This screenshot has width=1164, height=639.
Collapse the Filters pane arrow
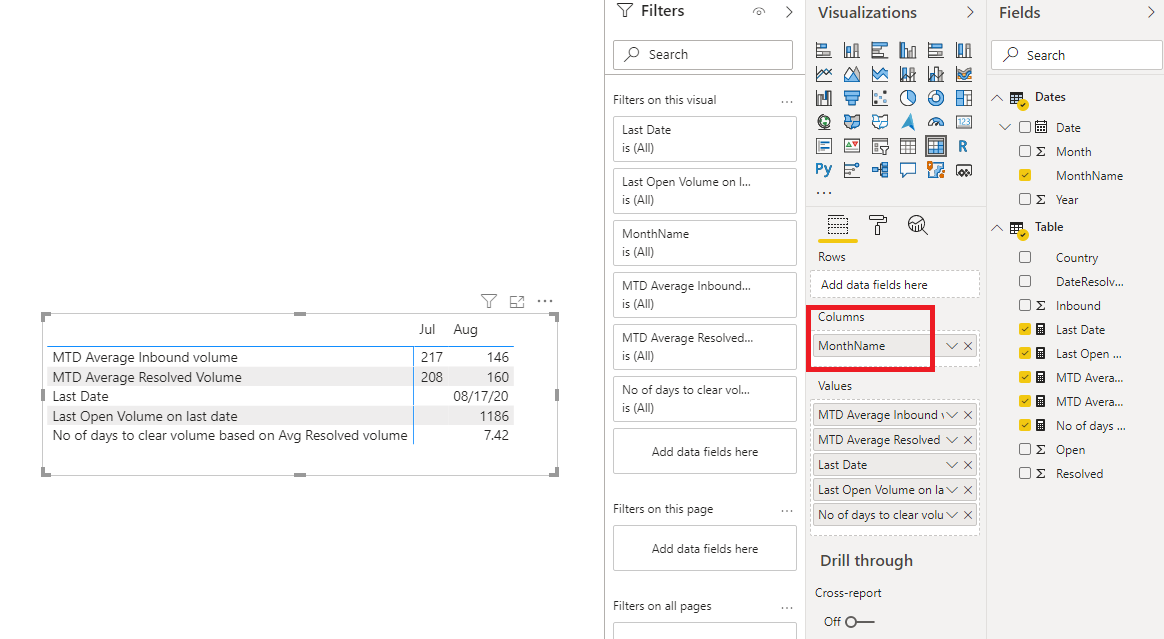coord(789,12)
